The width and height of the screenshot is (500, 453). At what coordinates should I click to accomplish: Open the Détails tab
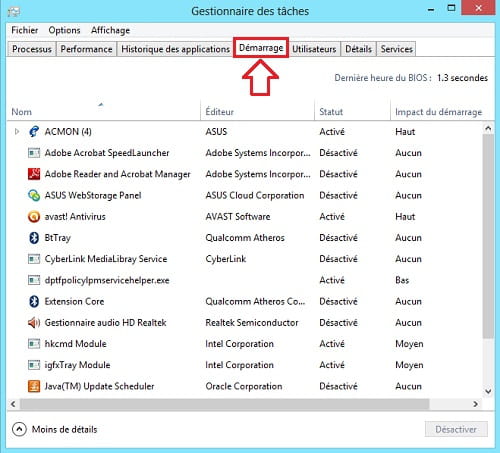point(358,49)
